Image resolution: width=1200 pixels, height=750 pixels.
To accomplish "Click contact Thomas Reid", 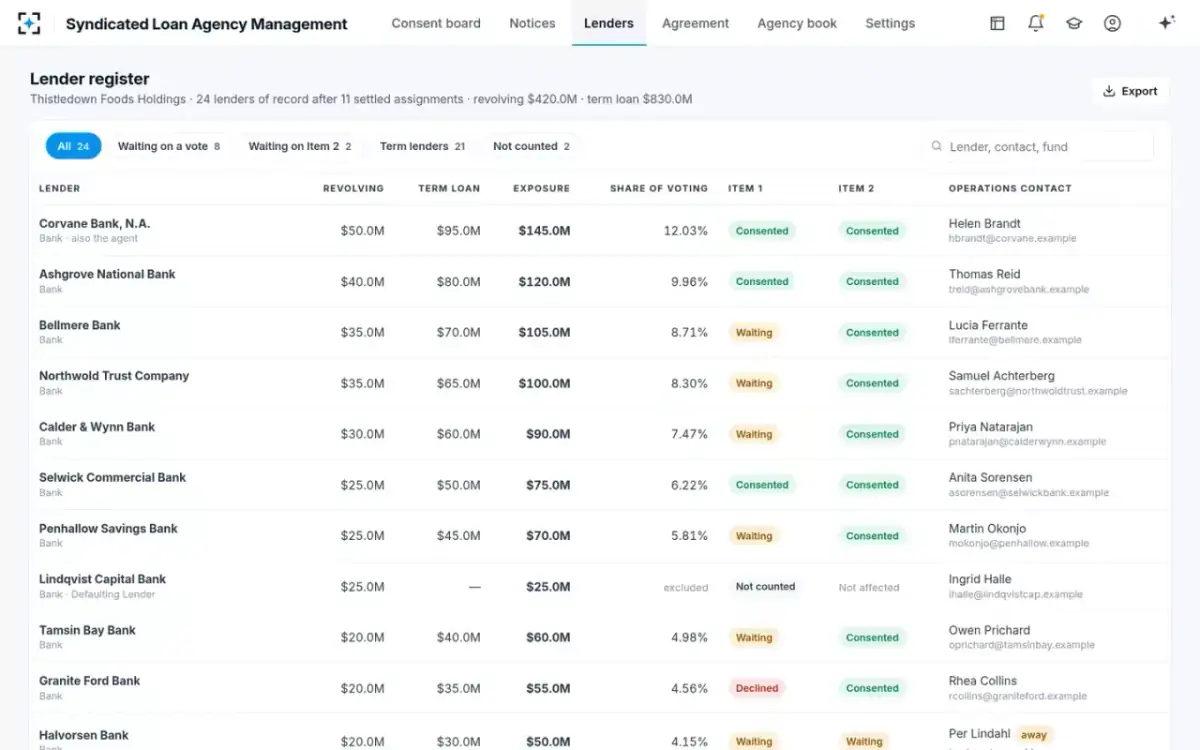I will point(985,274).
